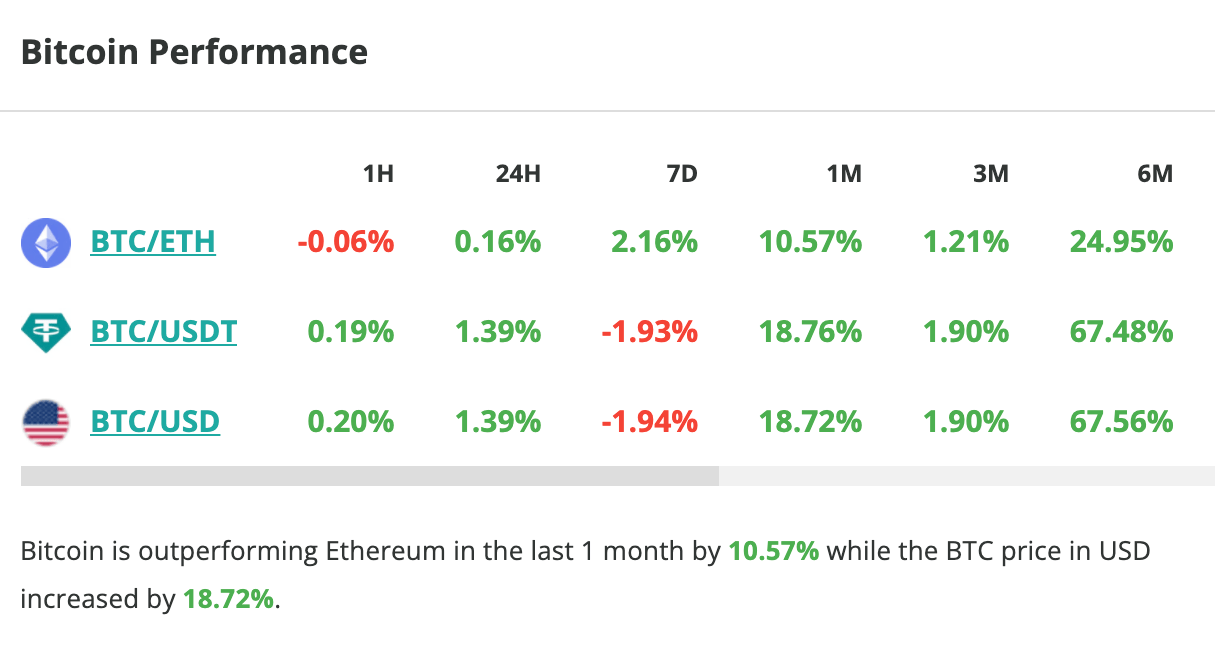
Task: Click the 24.95% BTC/ETH 6M value
Action: pos(1121,242)
